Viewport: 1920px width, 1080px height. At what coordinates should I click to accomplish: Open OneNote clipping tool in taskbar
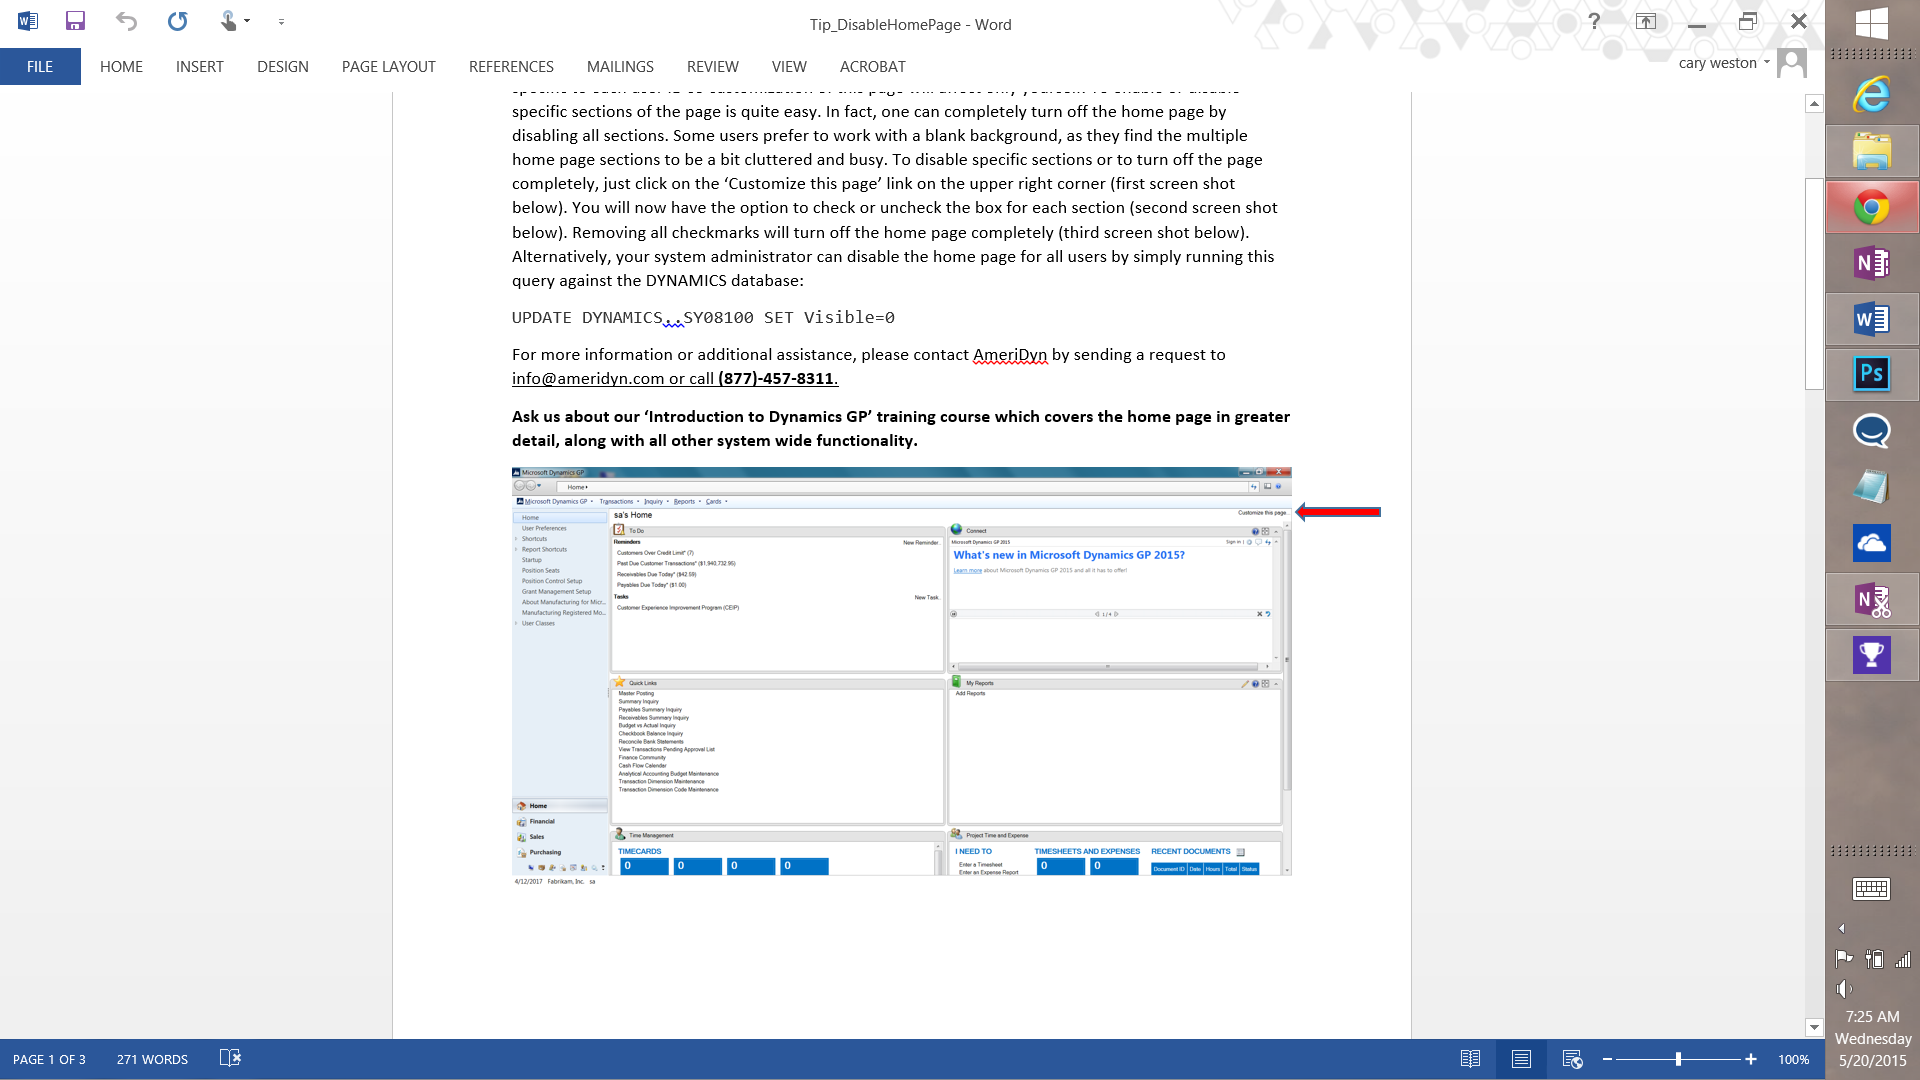(x=1872, y=600)
